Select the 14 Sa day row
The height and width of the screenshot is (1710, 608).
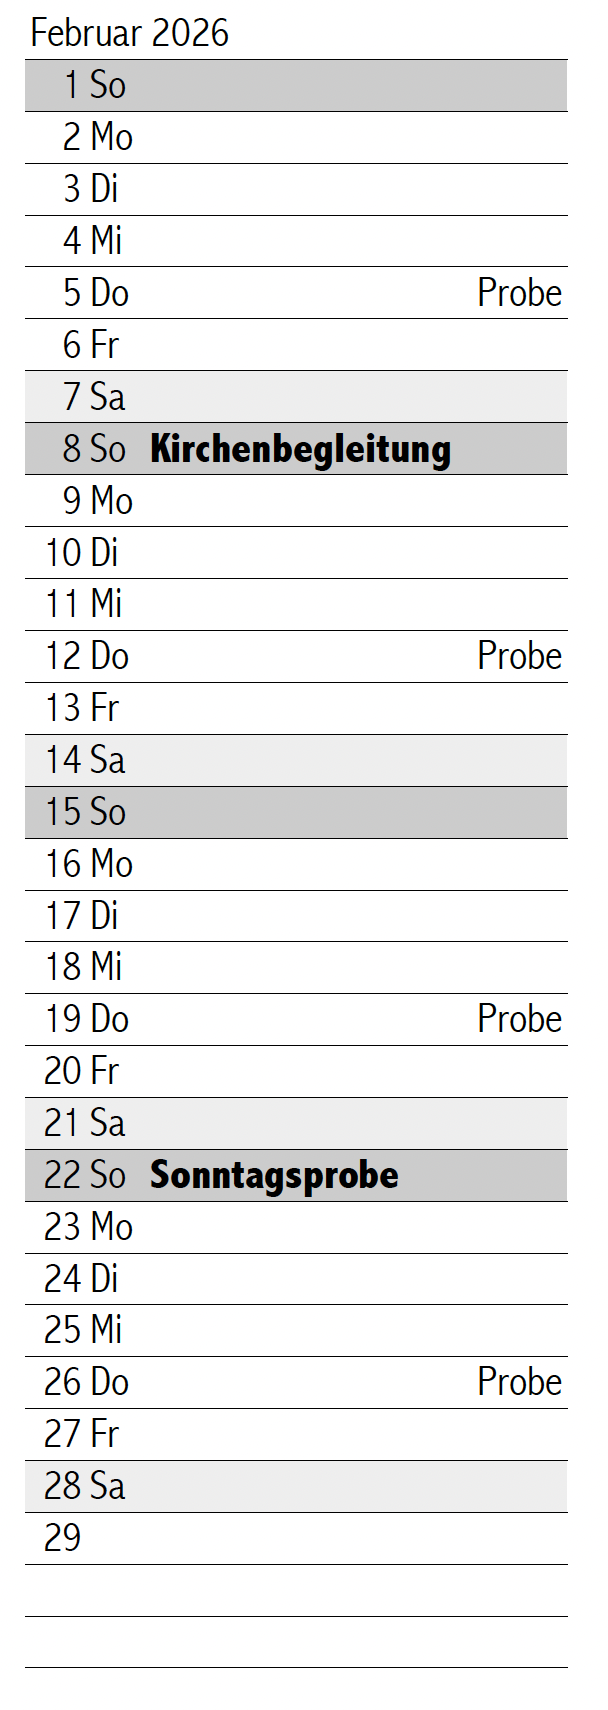click(x=296, y=760)
